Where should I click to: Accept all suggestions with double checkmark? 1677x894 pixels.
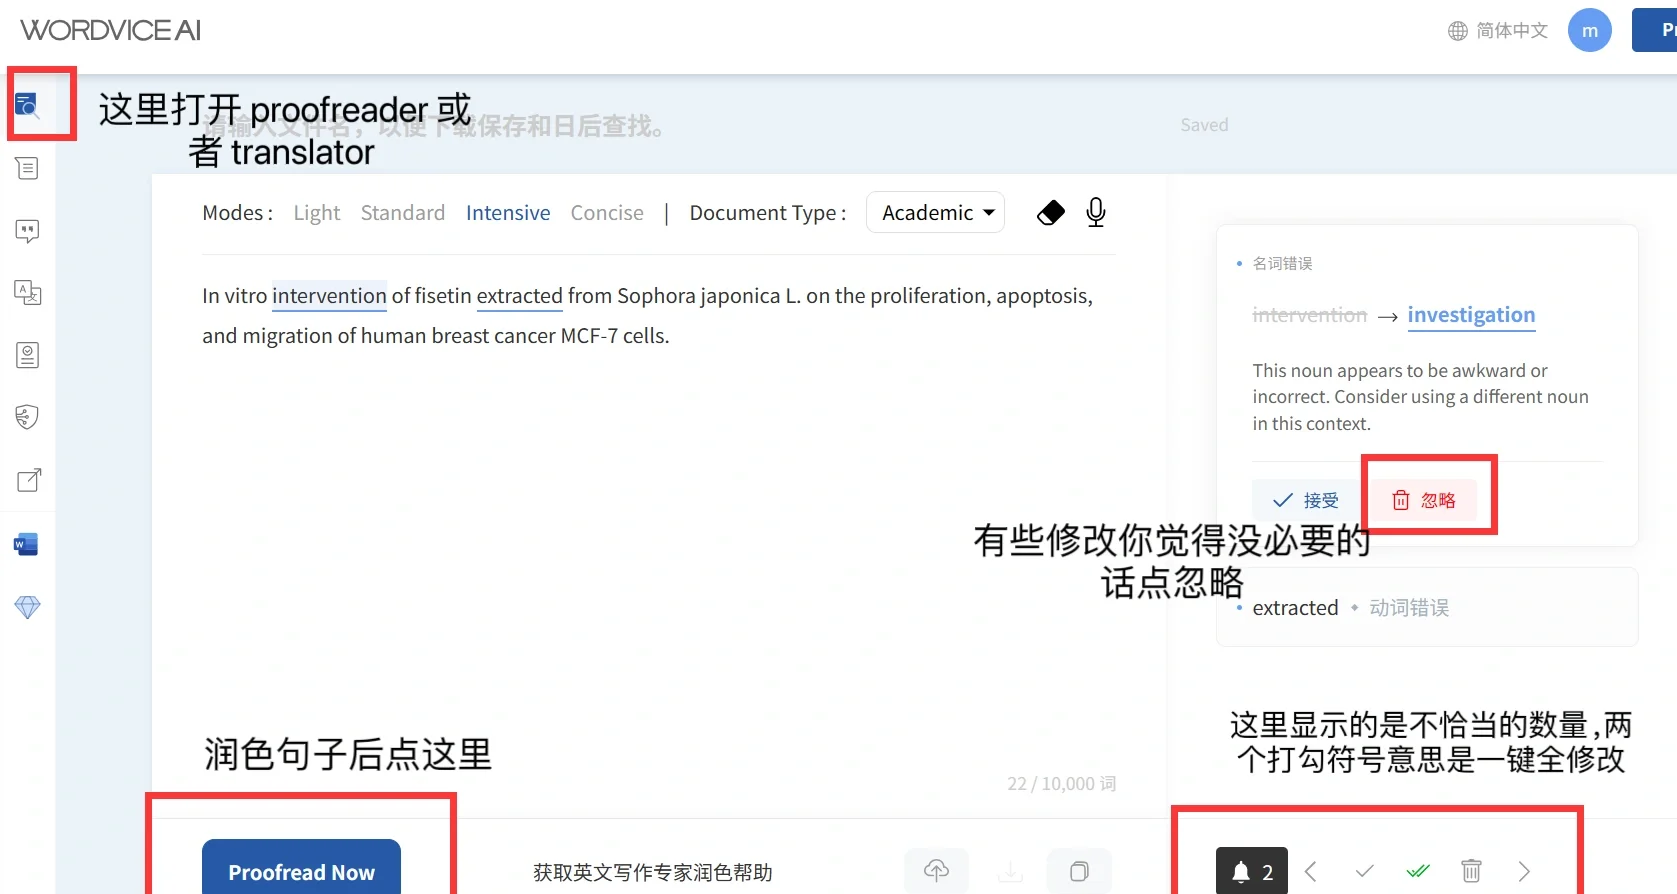point(1418,871)
